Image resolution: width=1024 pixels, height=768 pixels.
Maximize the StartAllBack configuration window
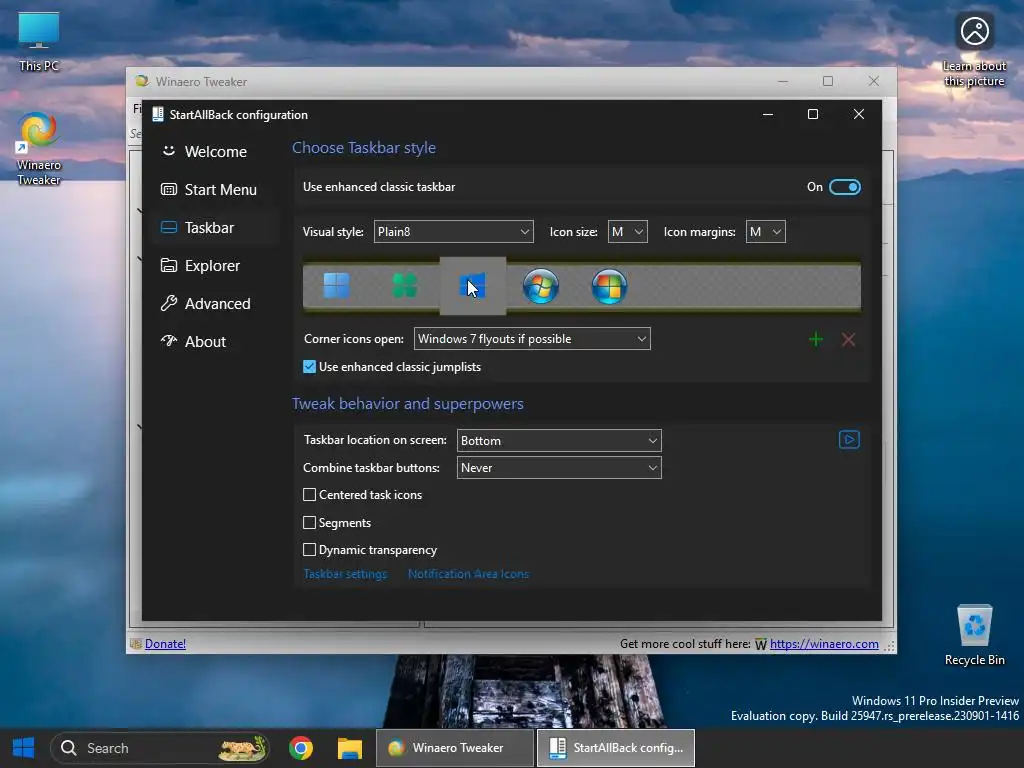point(813,114)
